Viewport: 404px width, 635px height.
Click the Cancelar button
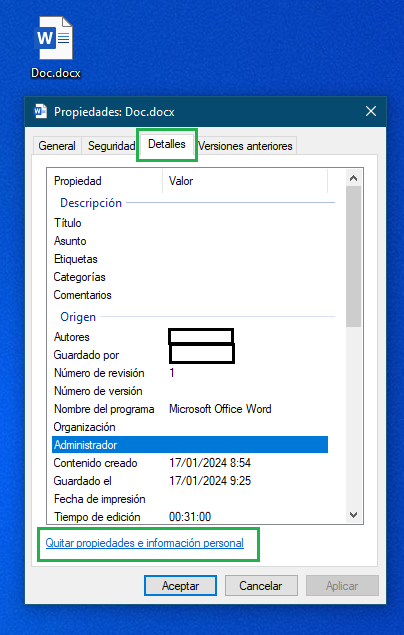pyautogui.click(x=261, y=586)
